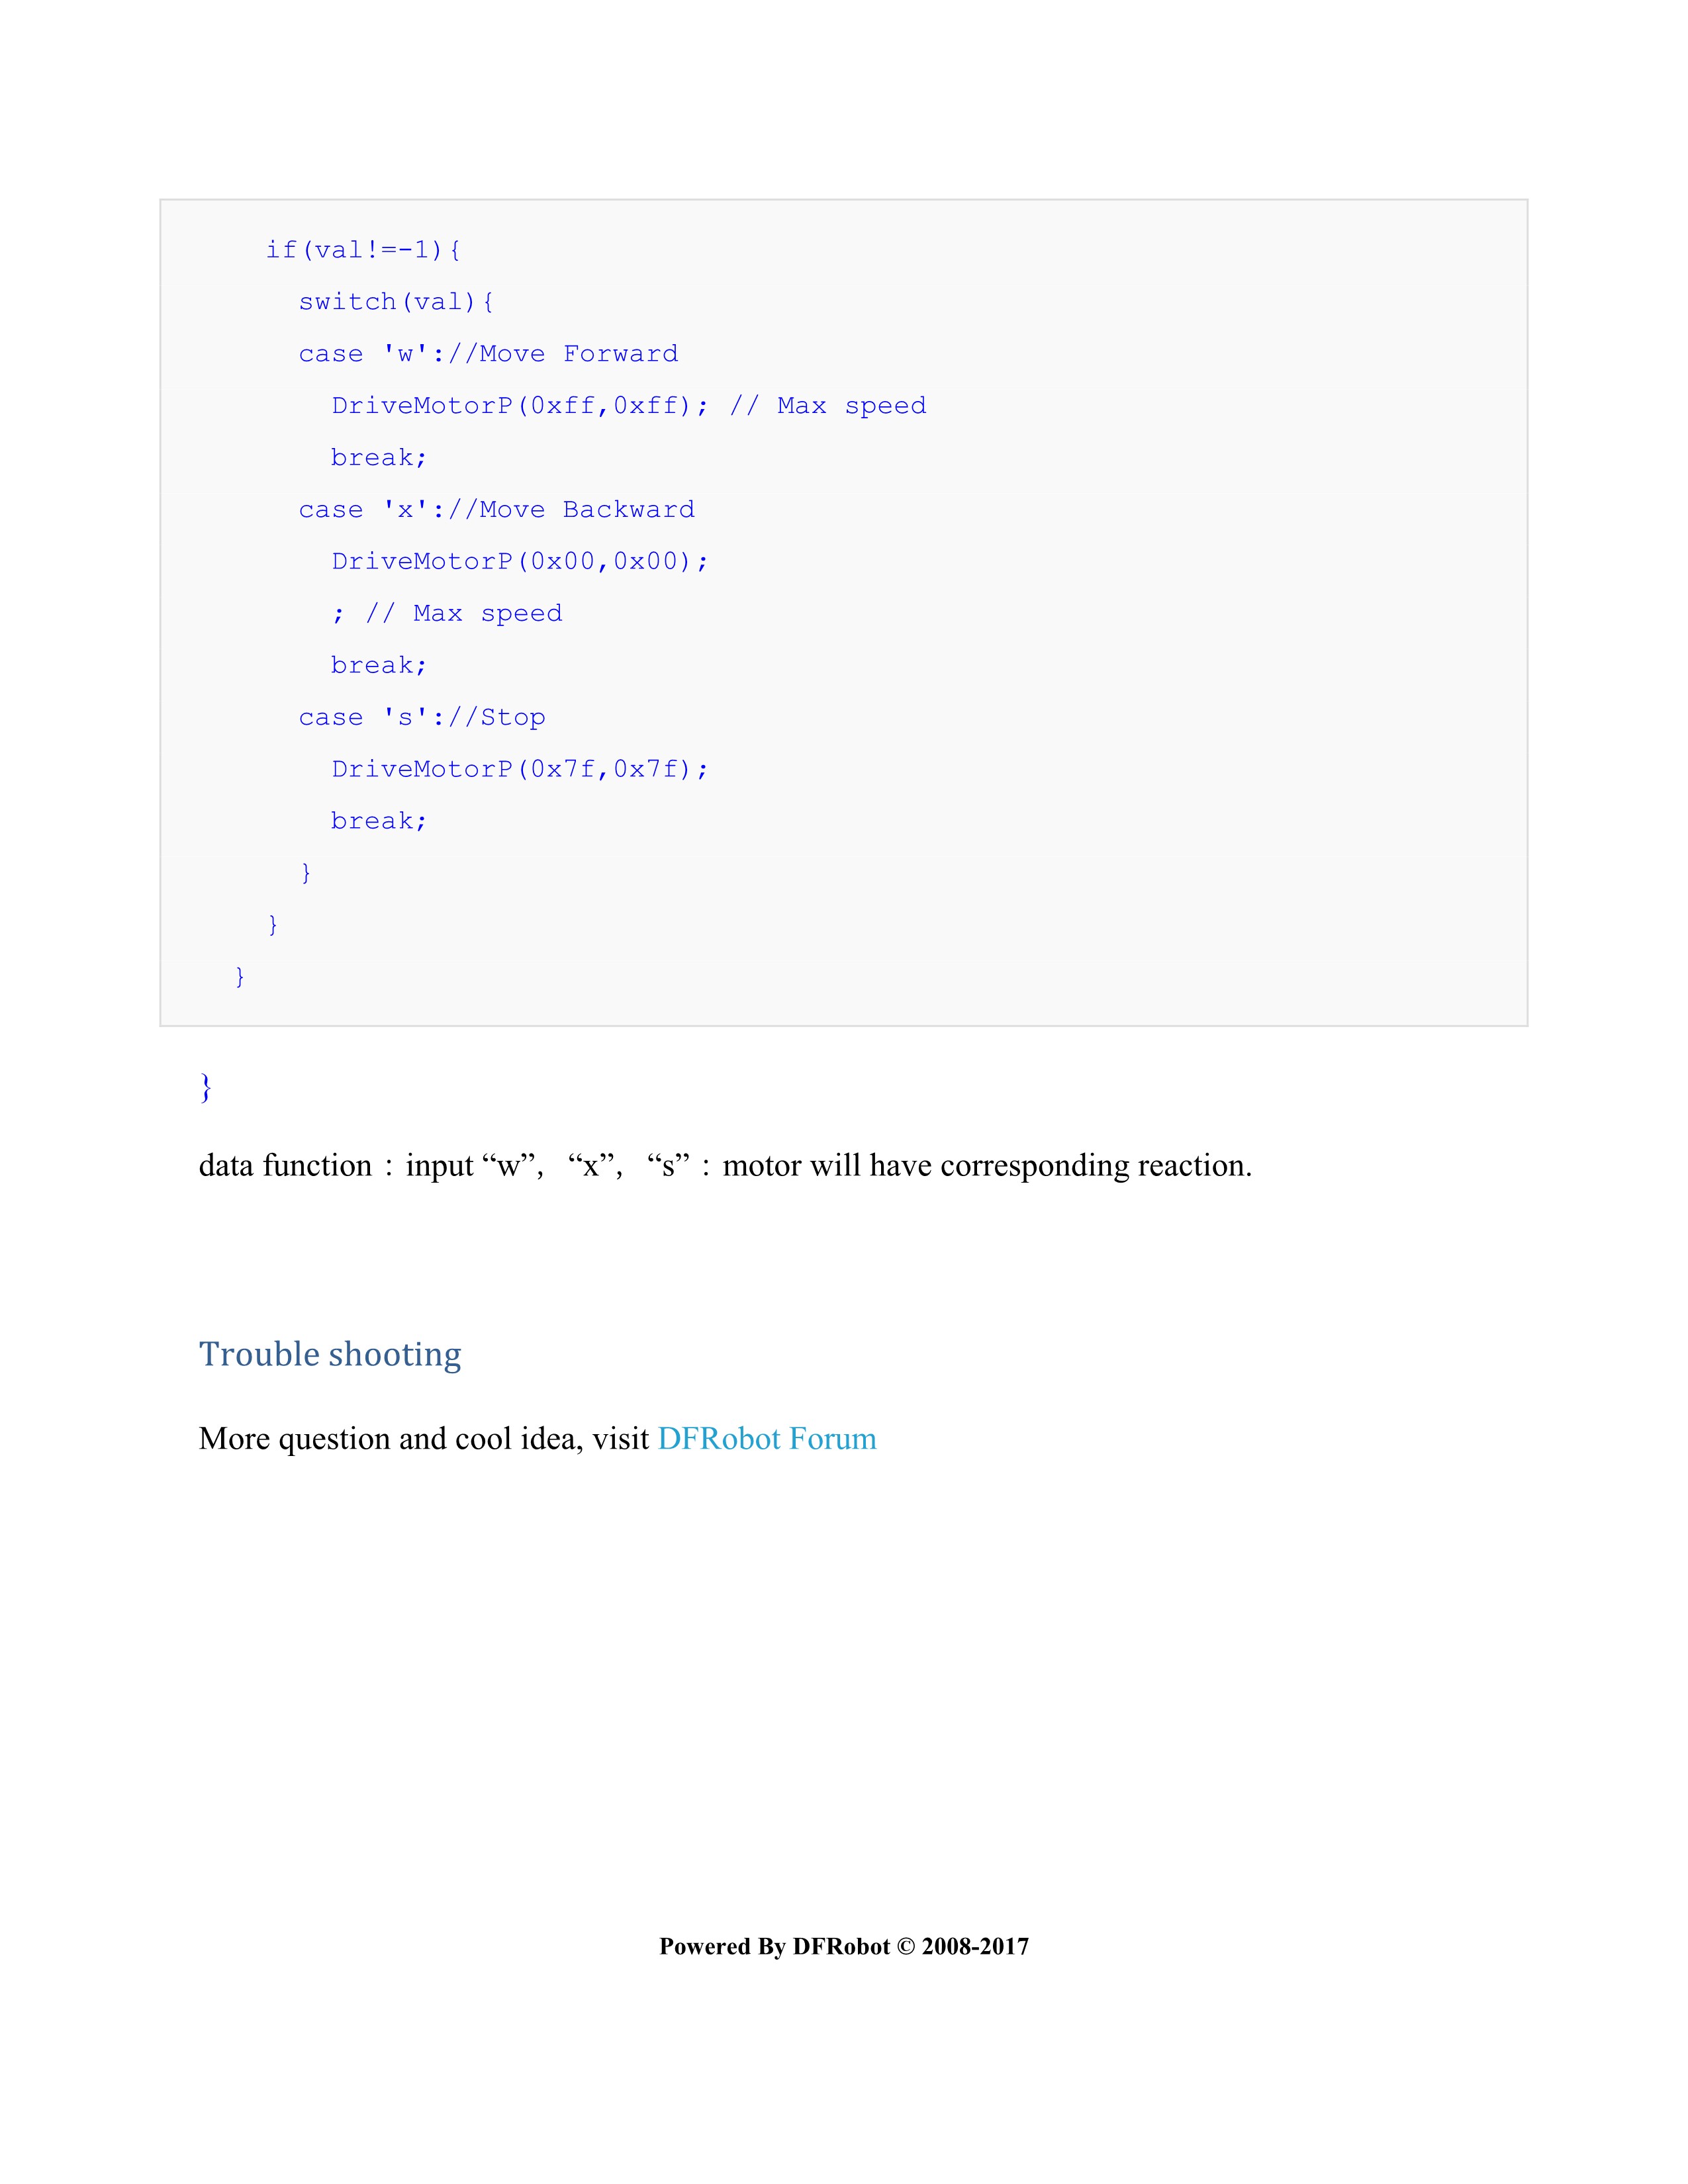
Task: Click the 'data function' description sentence
Action: [725, 1166]
